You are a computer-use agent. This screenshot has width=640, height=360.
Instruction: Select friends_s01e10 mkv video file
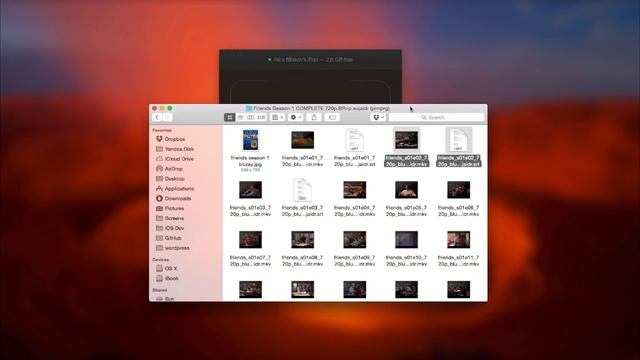point(407,240)
